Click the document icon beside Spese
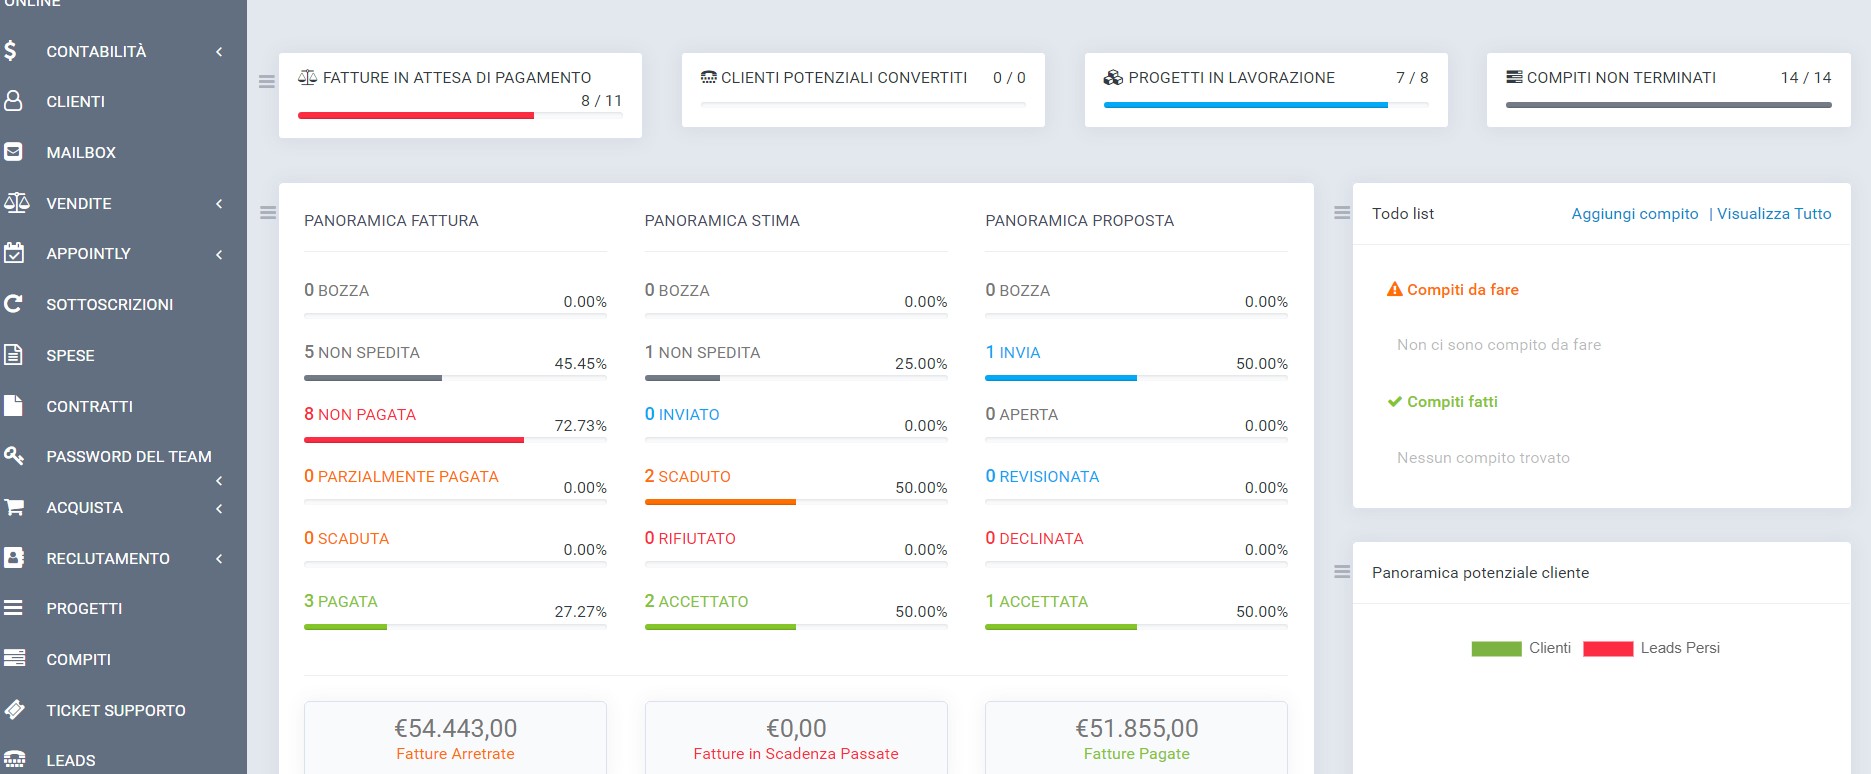Viewport: 1871px width, 774px height. (x=13, y=355)
